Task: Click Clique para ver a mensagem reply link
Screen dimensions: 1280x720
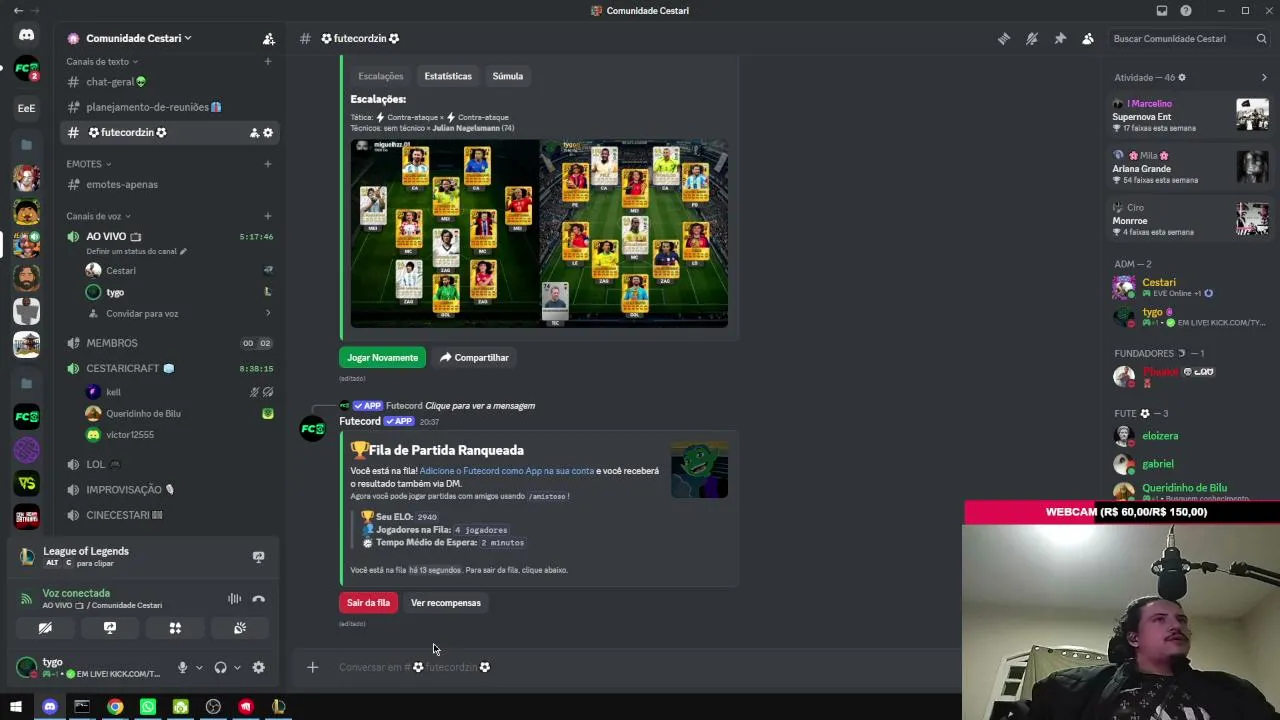Action: pyautogui.click(x=480, y=406)
